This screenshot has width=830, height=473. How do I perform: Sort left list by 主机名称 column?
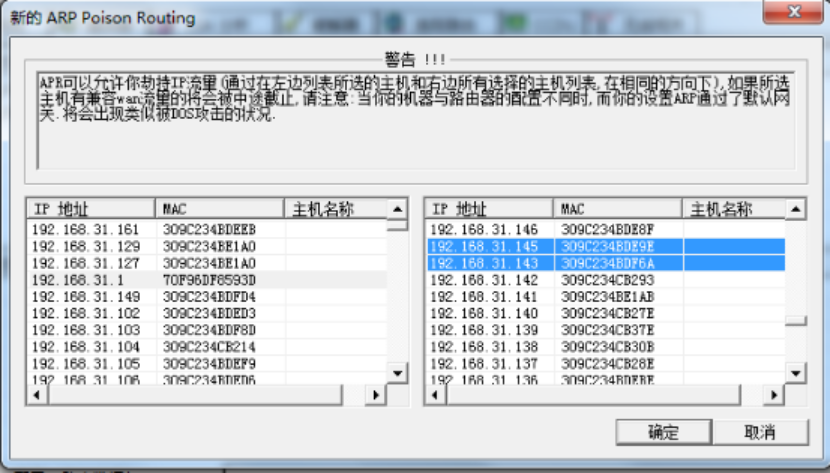[x=336, y=209]
